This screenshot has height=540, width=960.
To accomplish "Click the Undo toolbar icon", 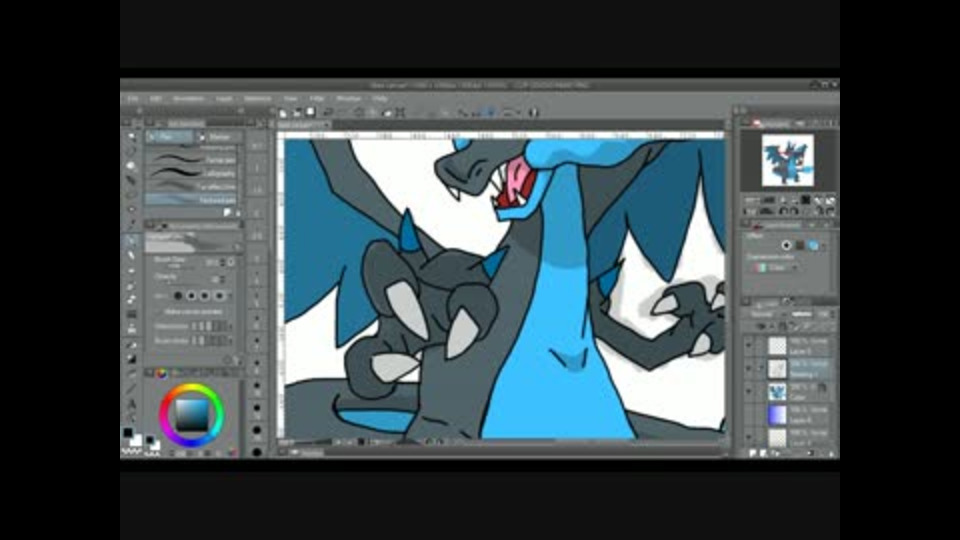I will pyautogui.click(x=329, y=113).
